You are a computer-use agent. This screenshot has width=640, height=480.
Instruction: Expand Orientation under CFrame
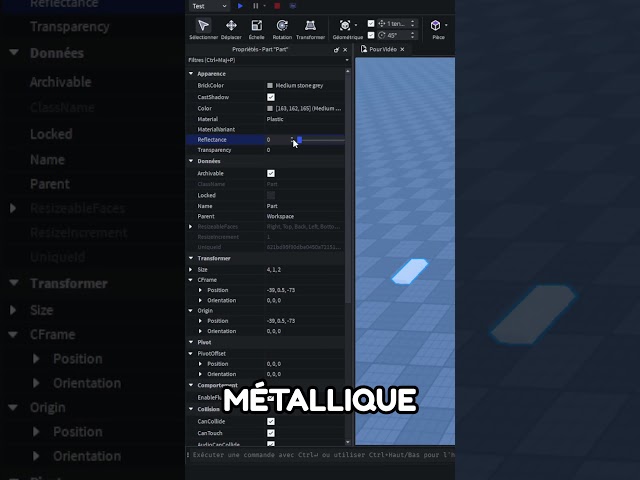(x=200, y=300)
